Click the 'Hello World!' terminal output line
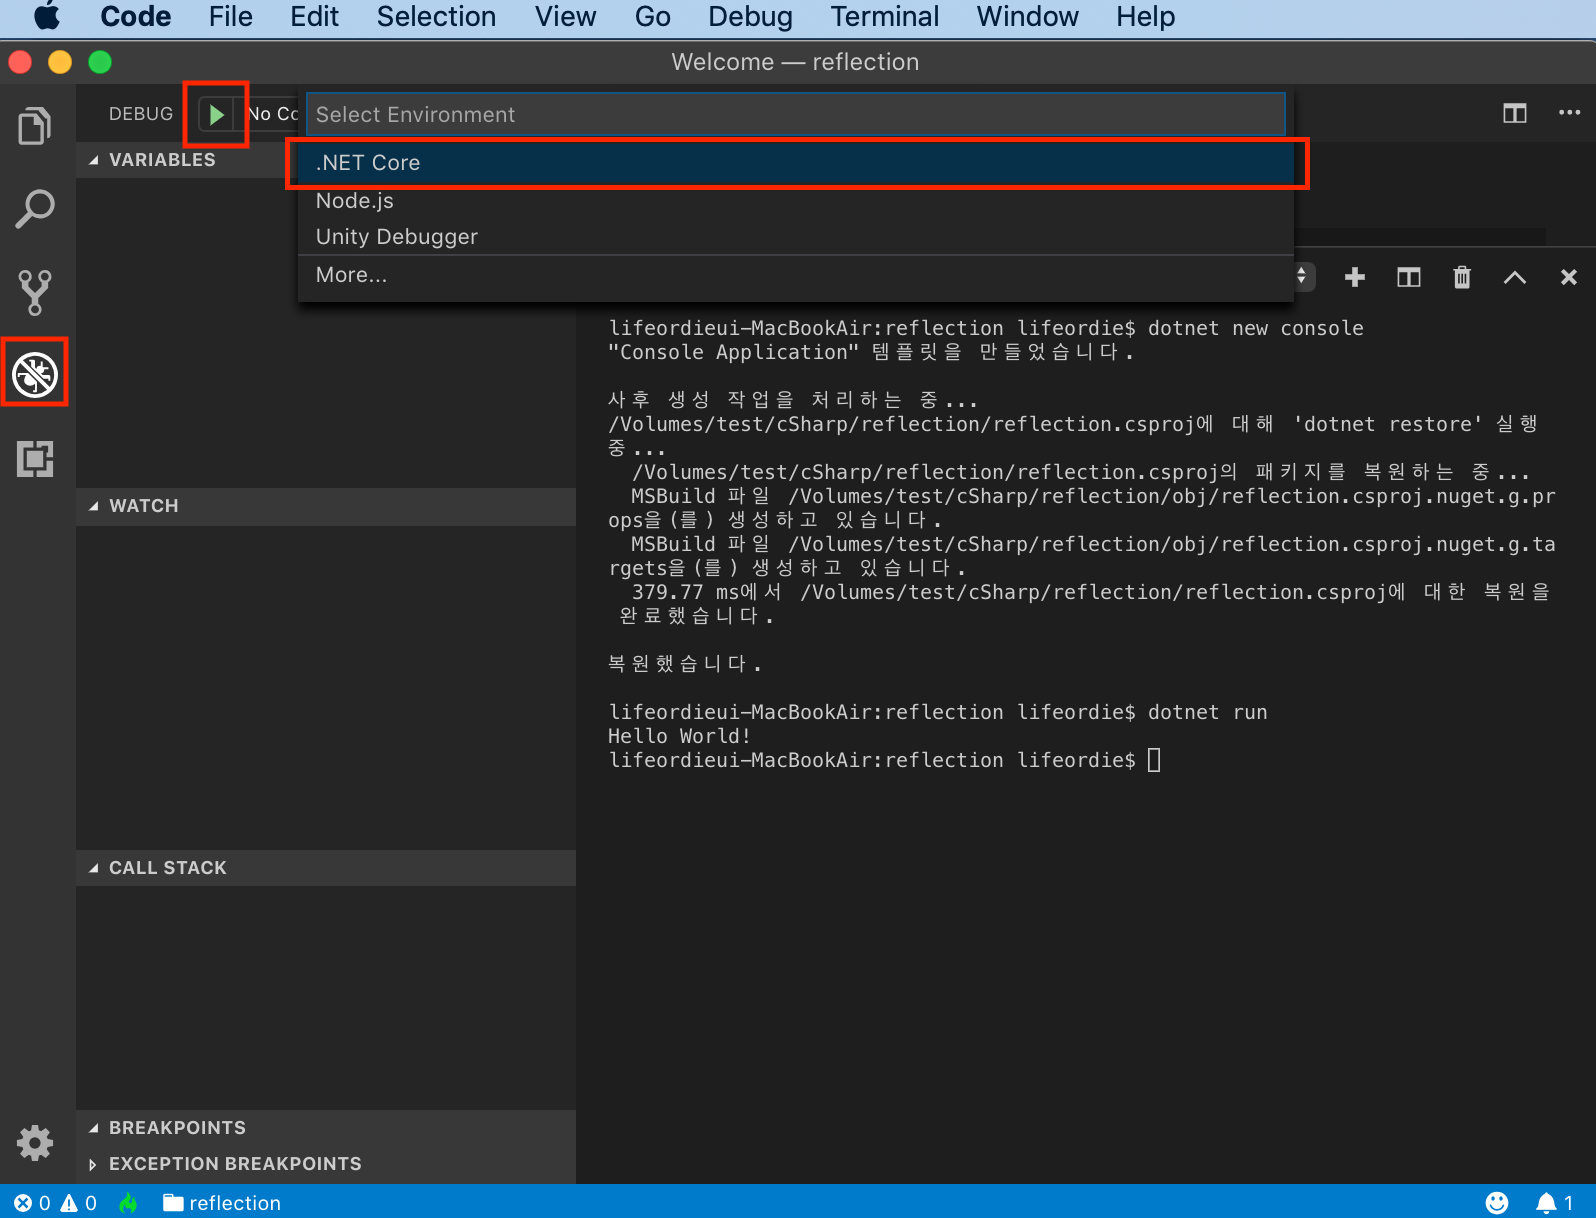Screen dimensions: 1596x1218 tap(679, 736)
